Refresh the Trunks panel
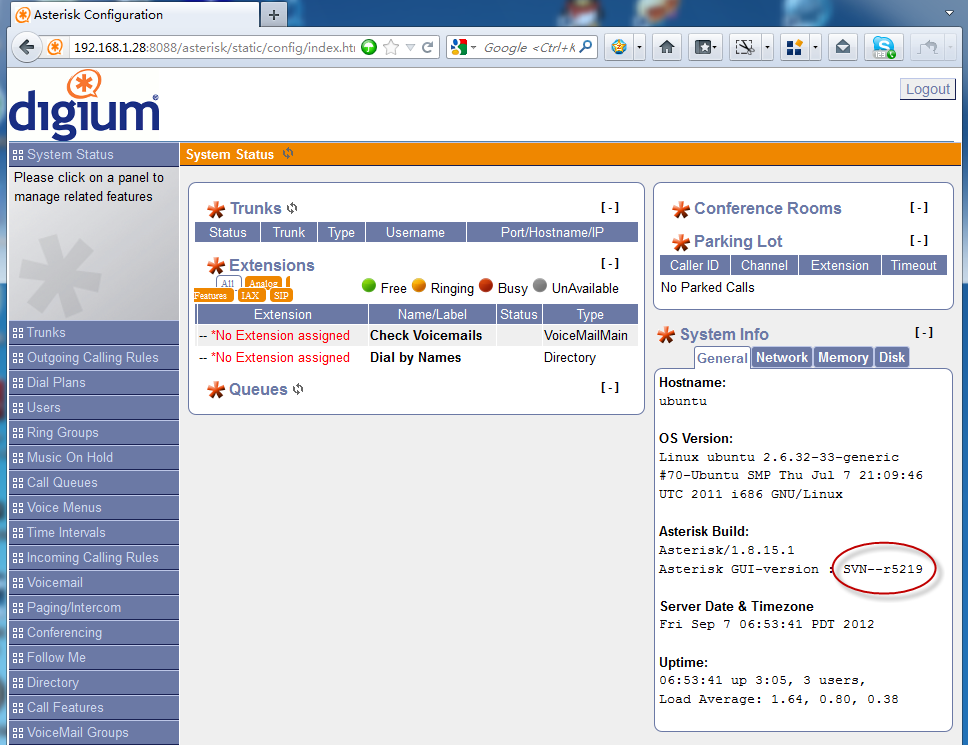 (x=292, y=208)
